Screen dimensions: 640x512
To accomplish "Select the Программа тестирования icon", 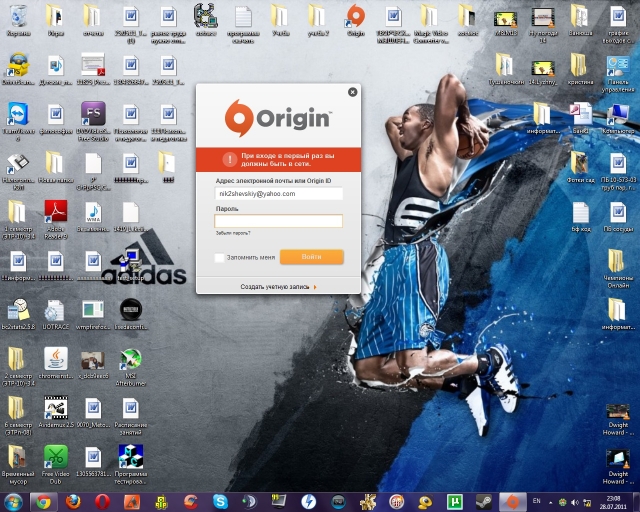I will (131, 464).
